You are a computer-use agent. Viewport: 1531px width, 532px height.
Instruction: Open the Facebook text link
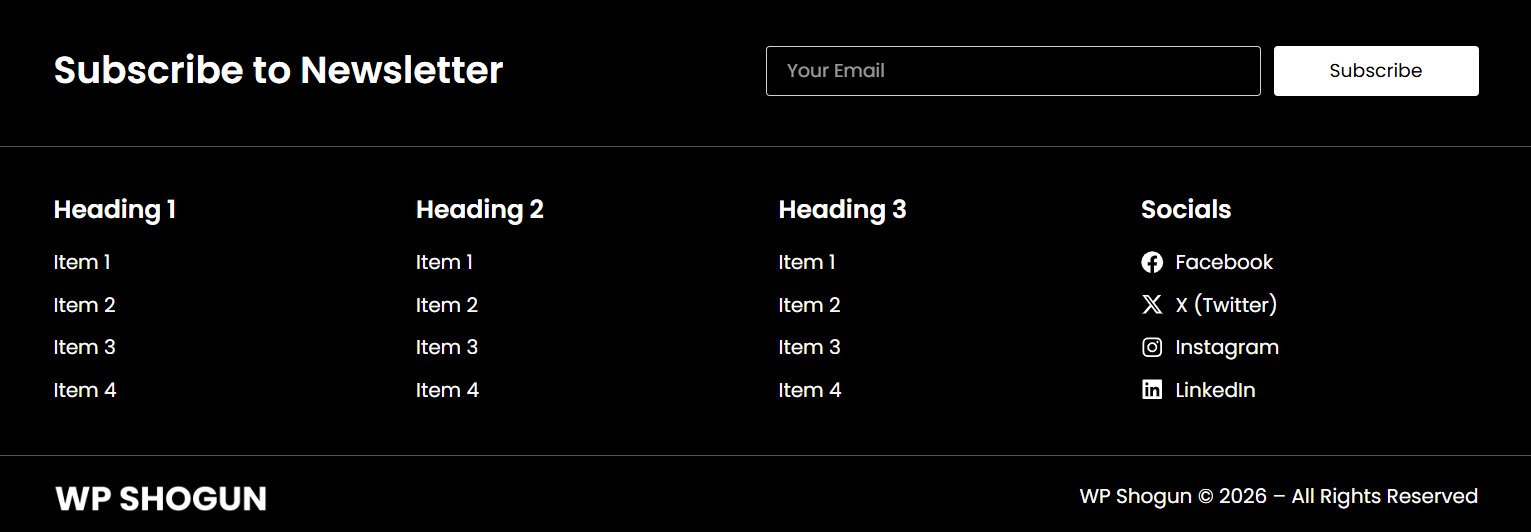coord(1224,262)
